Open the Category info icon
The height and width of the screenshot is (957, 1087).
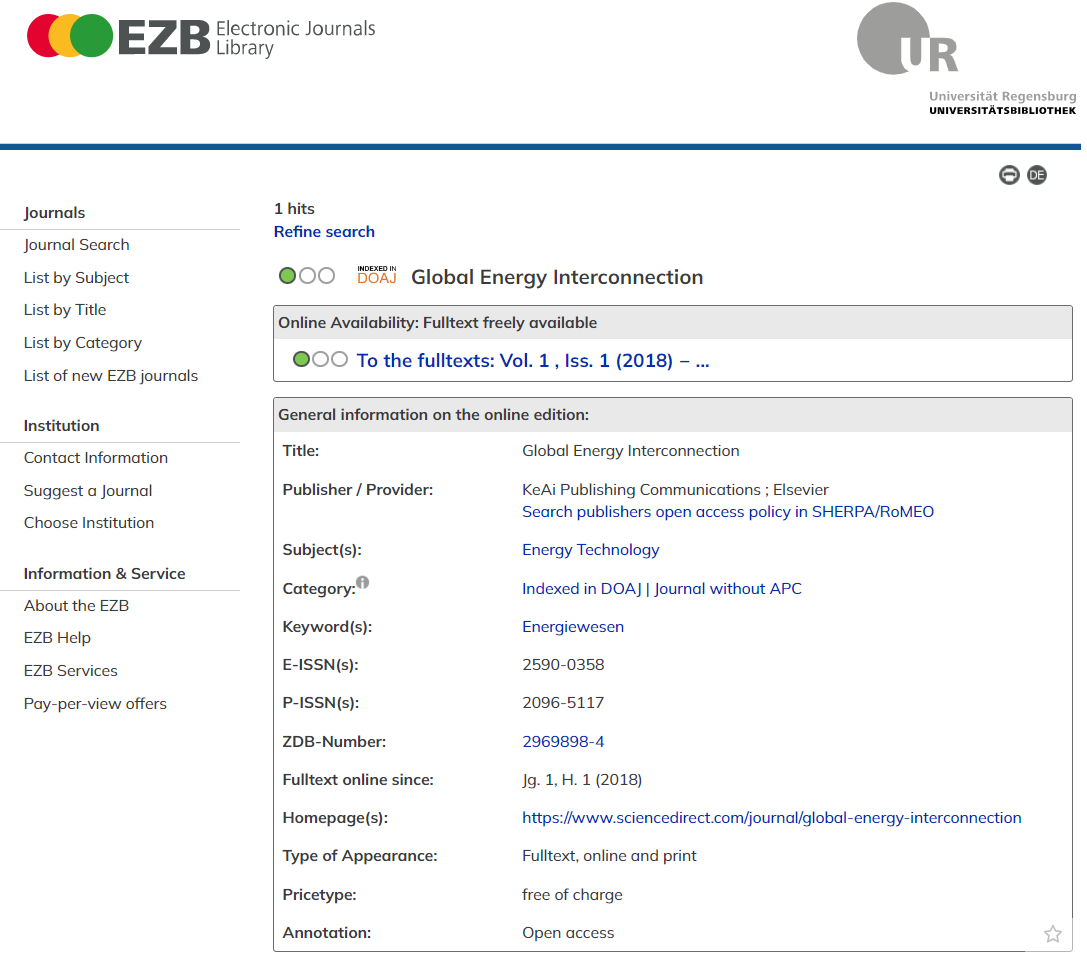point(363,582)
